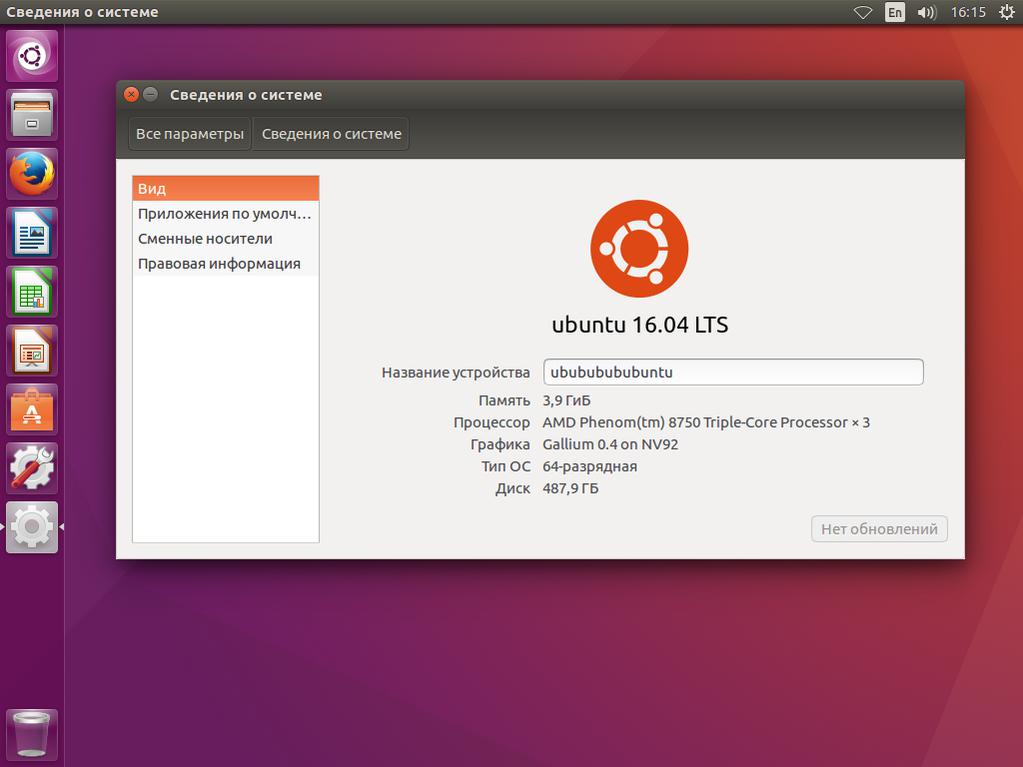The width and height of the screenshot is (1023, 767).
Task: Open the Files manager from the launcher
Action: click(x=32, y=115)
